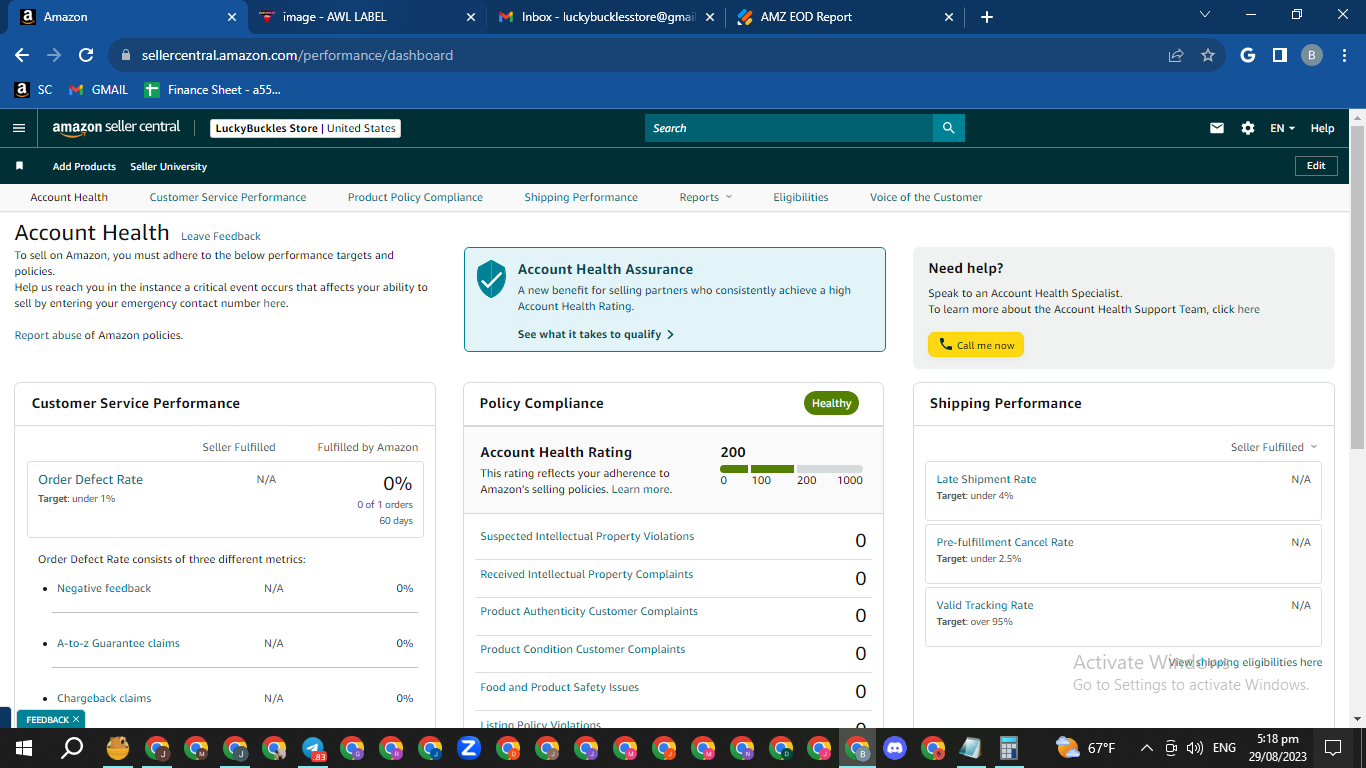The image size is (1366, 768).
Task: Reload the Seller Central page
Action: 86,55
